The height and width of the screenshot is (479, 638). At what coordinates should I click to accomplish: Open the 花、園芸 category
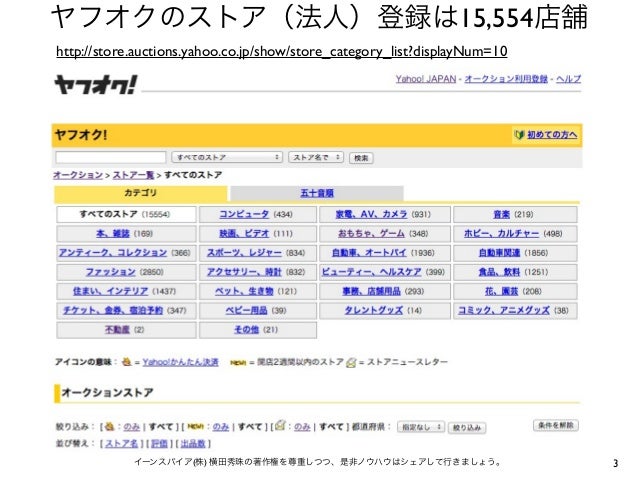(x=501, y=291)
